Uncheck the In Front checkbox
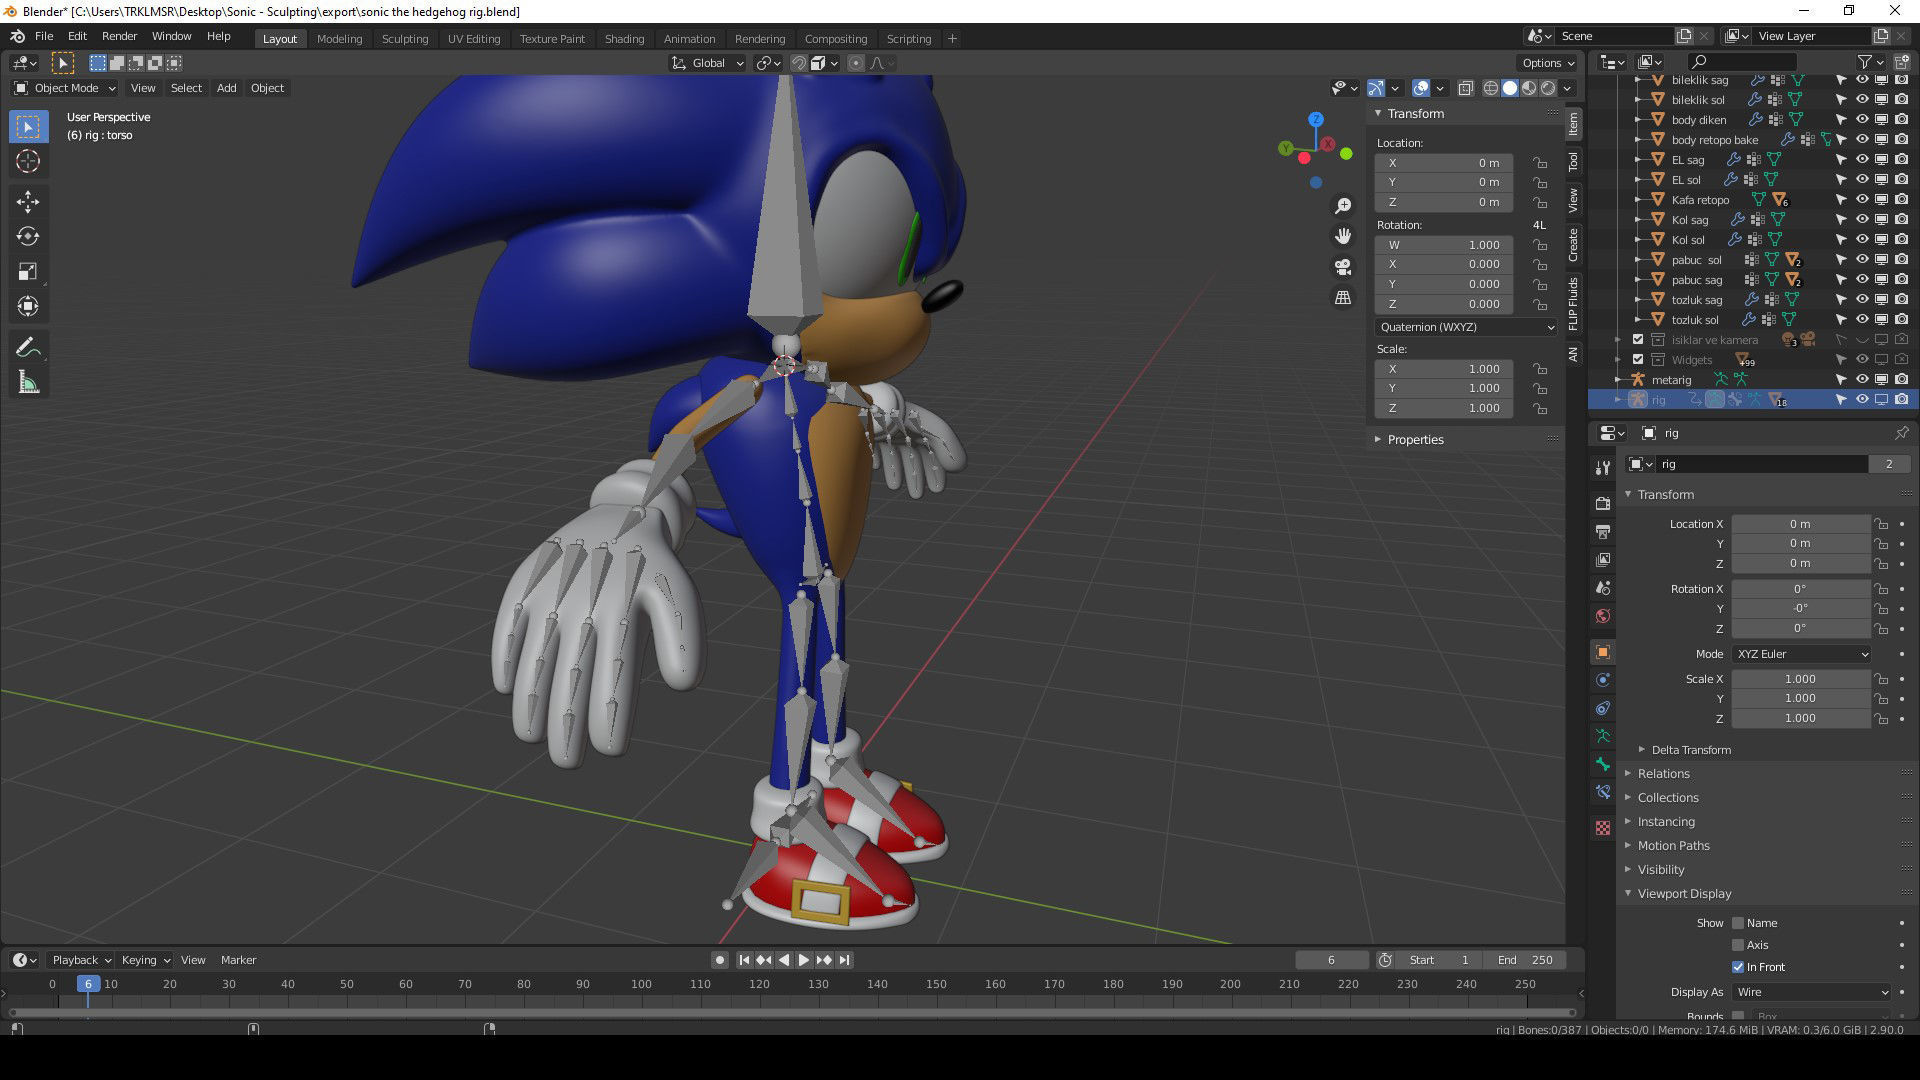Image resolution: width=1920 pixels, height=1080 pixels. coord(1738,967)
